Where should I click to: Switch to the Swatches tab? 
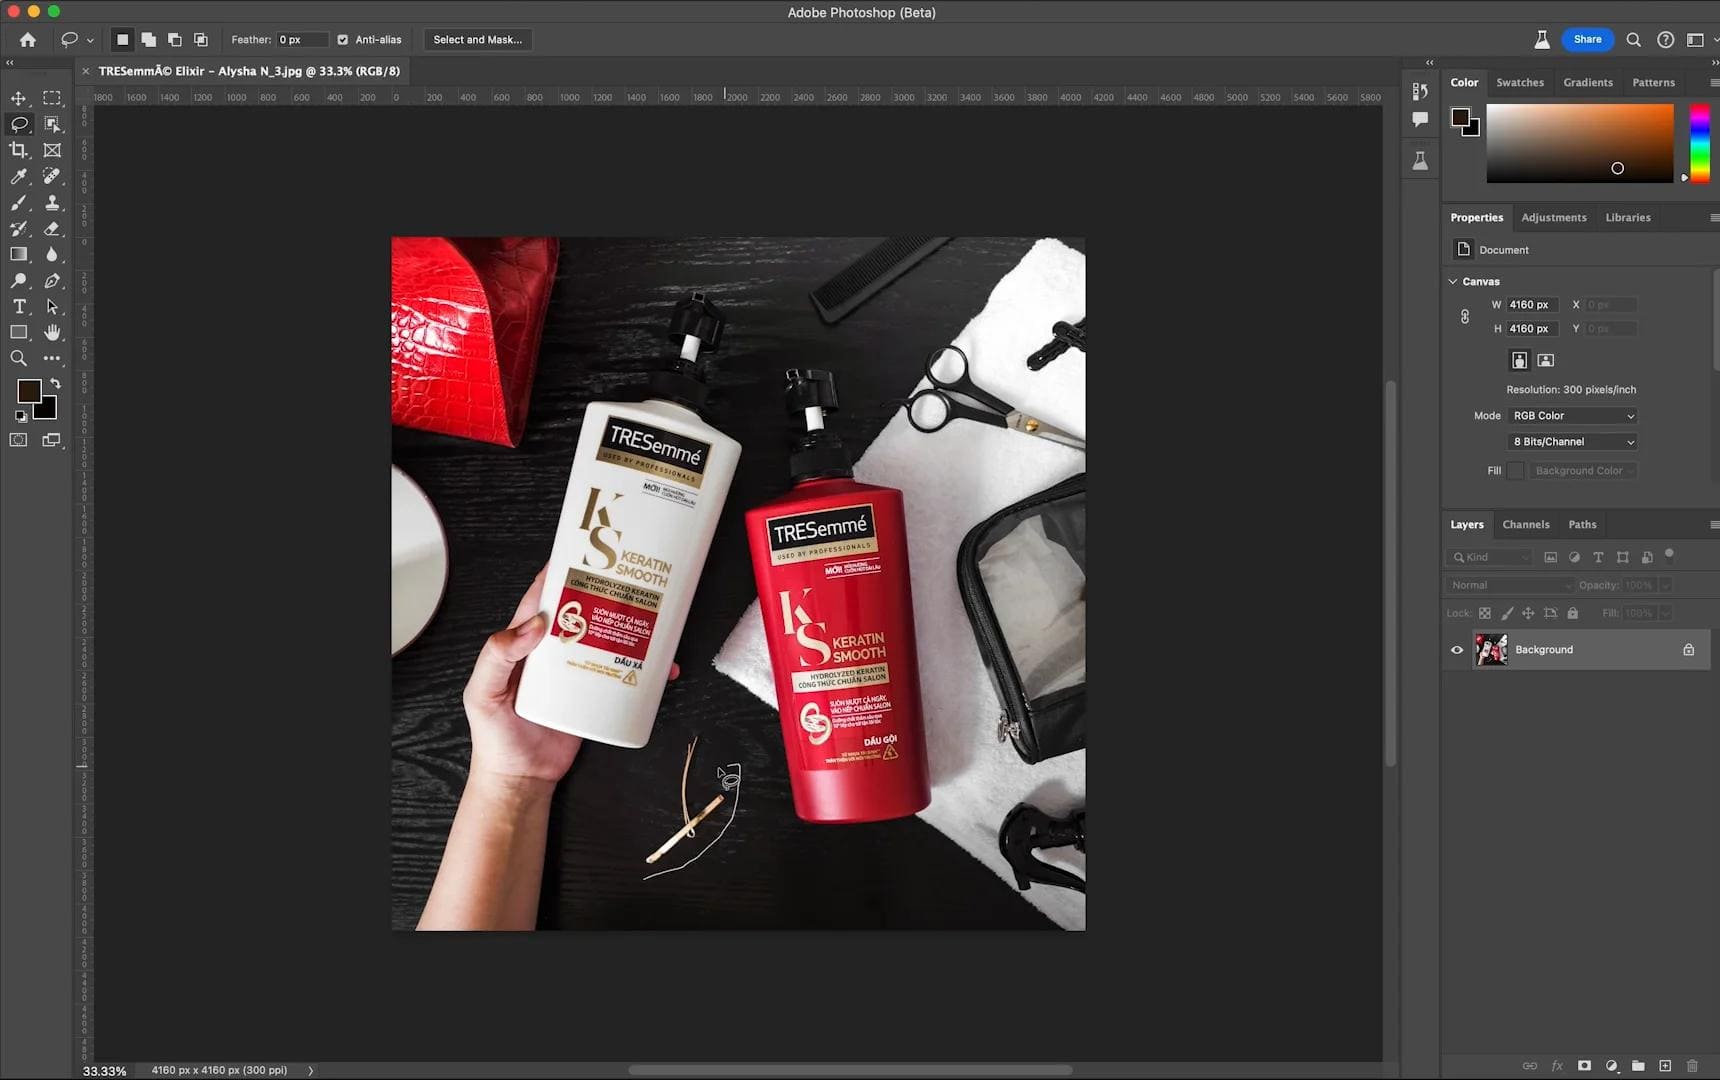point(1520,83)
